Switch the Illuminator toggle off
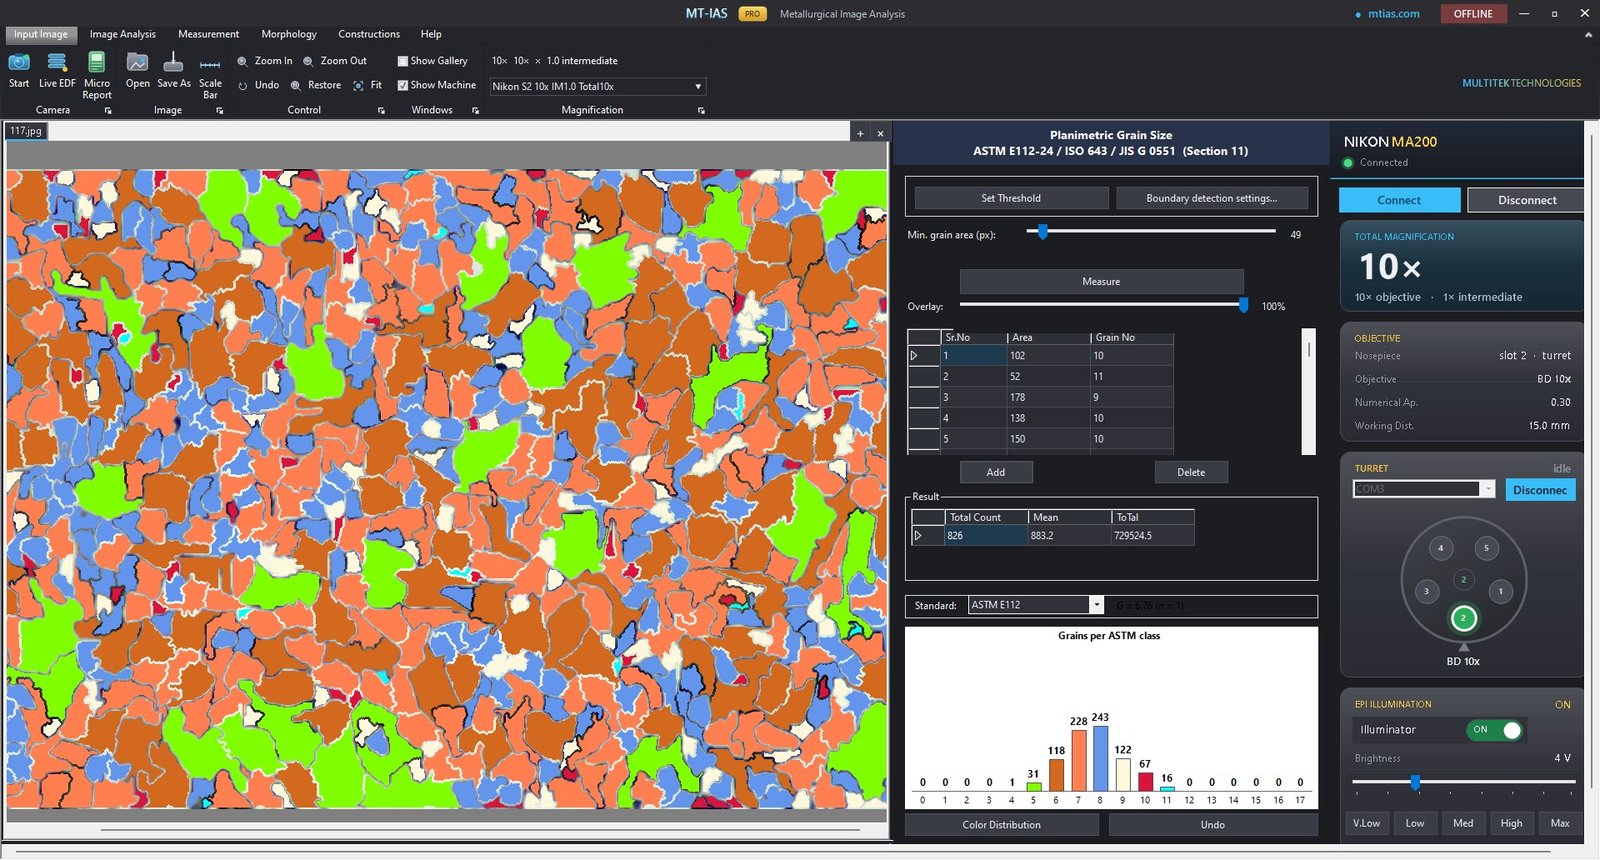Screen dimensions: 1600x860 point(1496,730)
